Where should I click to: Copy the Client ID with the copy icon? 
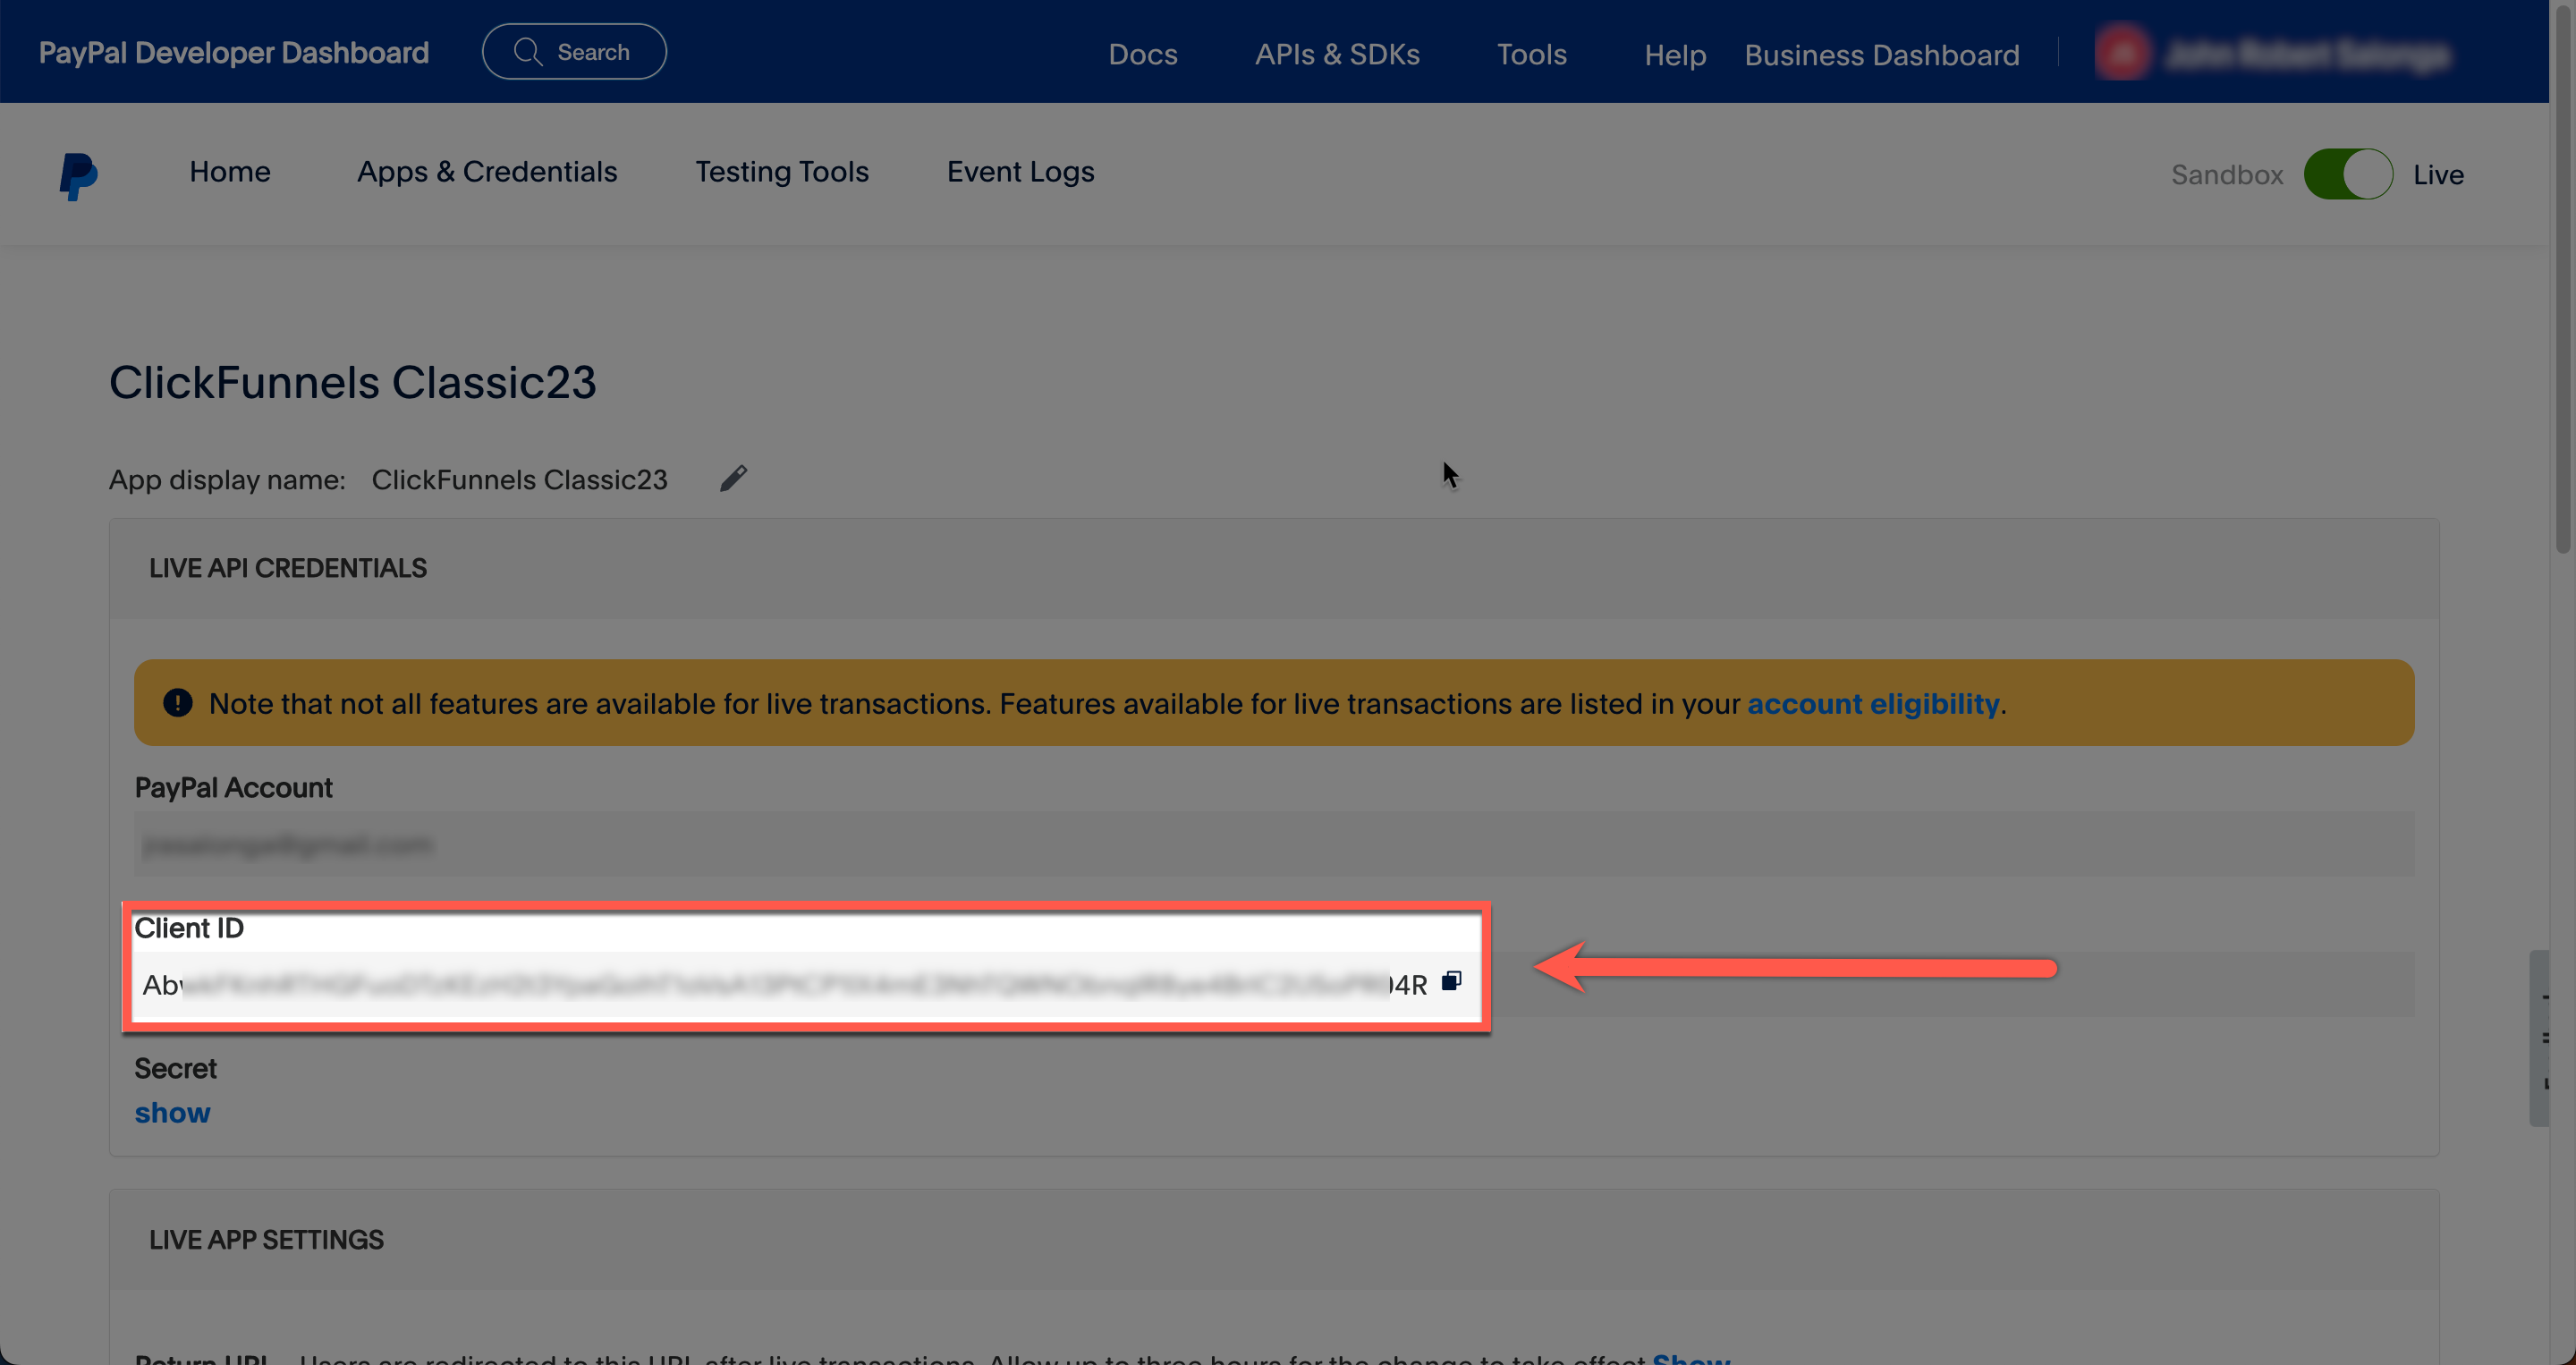point(1451,981)
